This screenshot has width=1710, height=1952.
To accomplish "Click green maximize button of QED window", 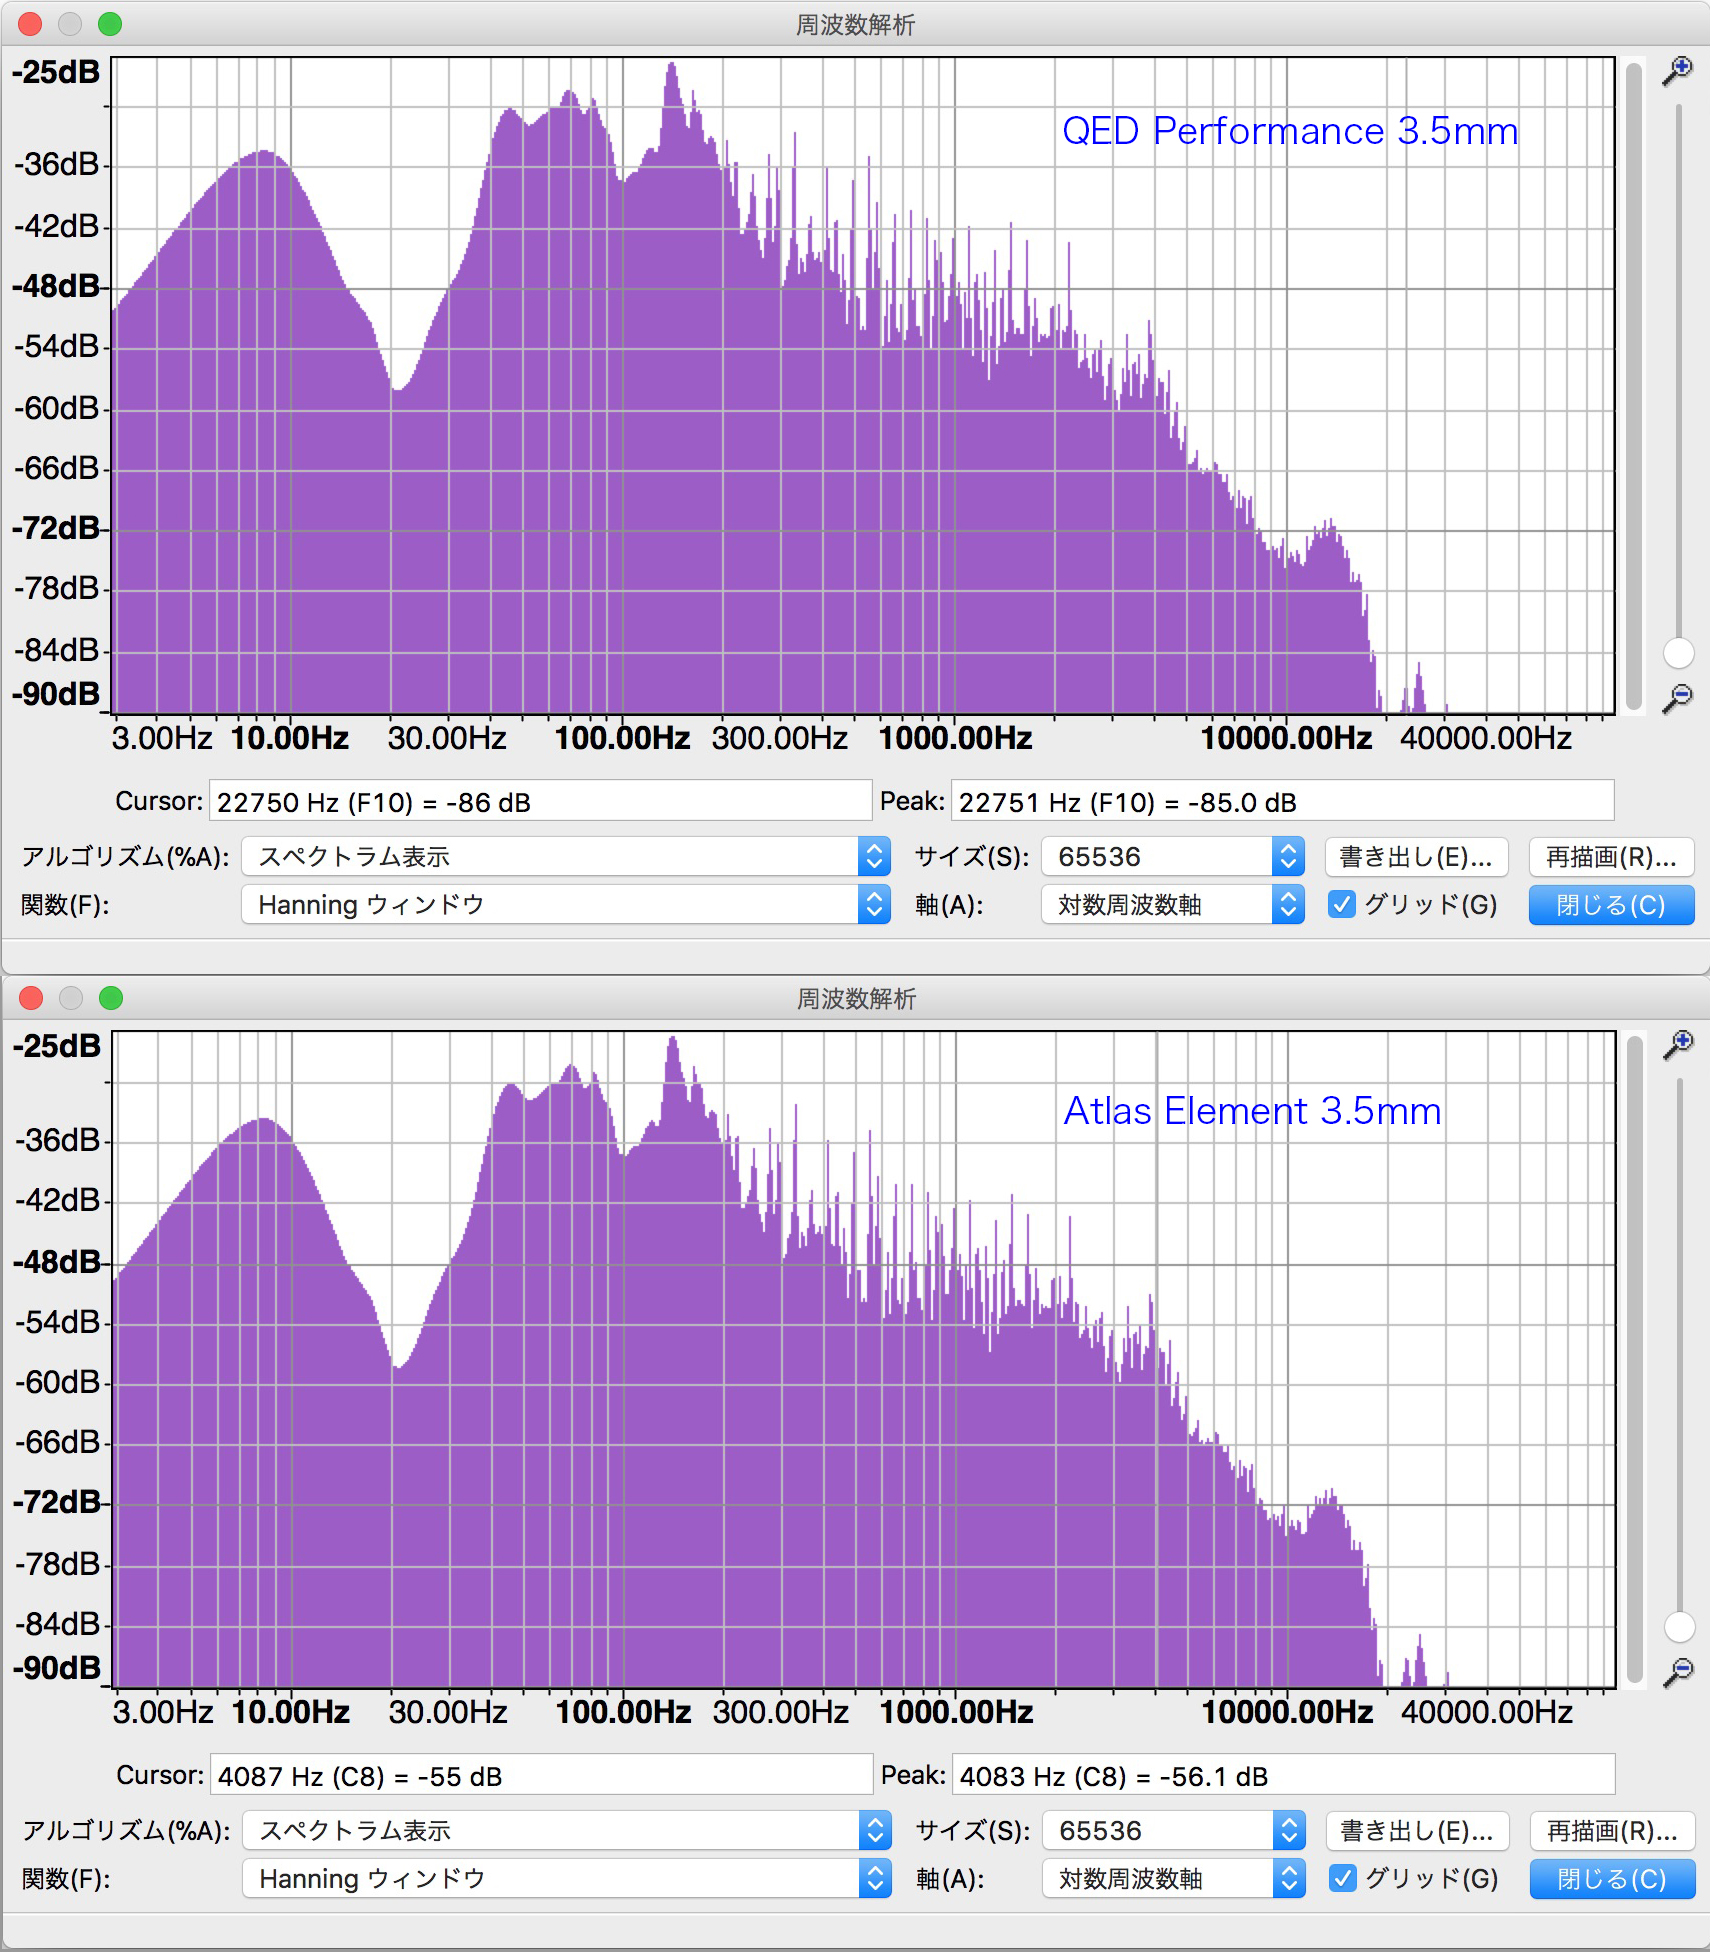I will coord(110,24).
